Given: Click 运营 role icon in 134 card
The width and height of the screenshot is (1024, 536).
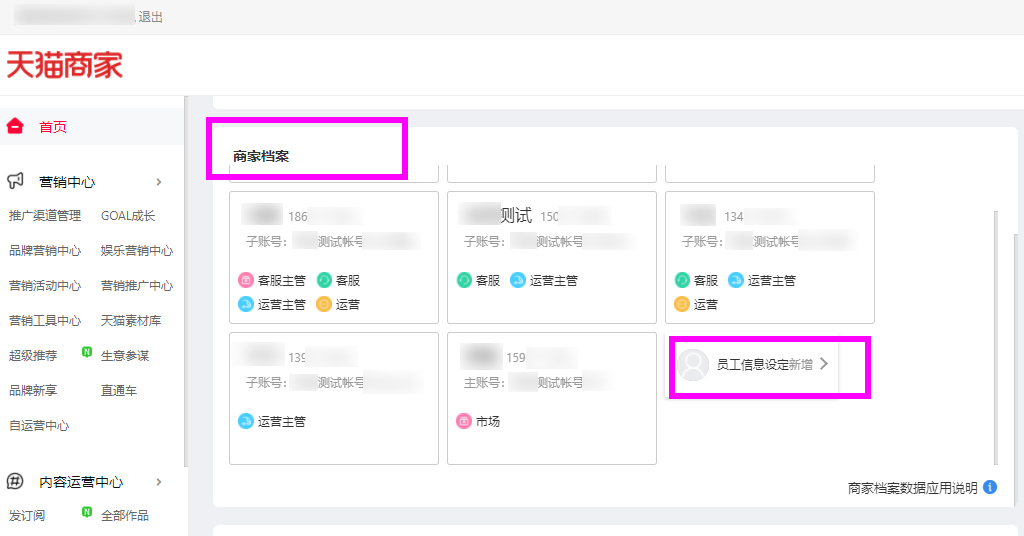Looking at the screenshot, I should point(682,304).
